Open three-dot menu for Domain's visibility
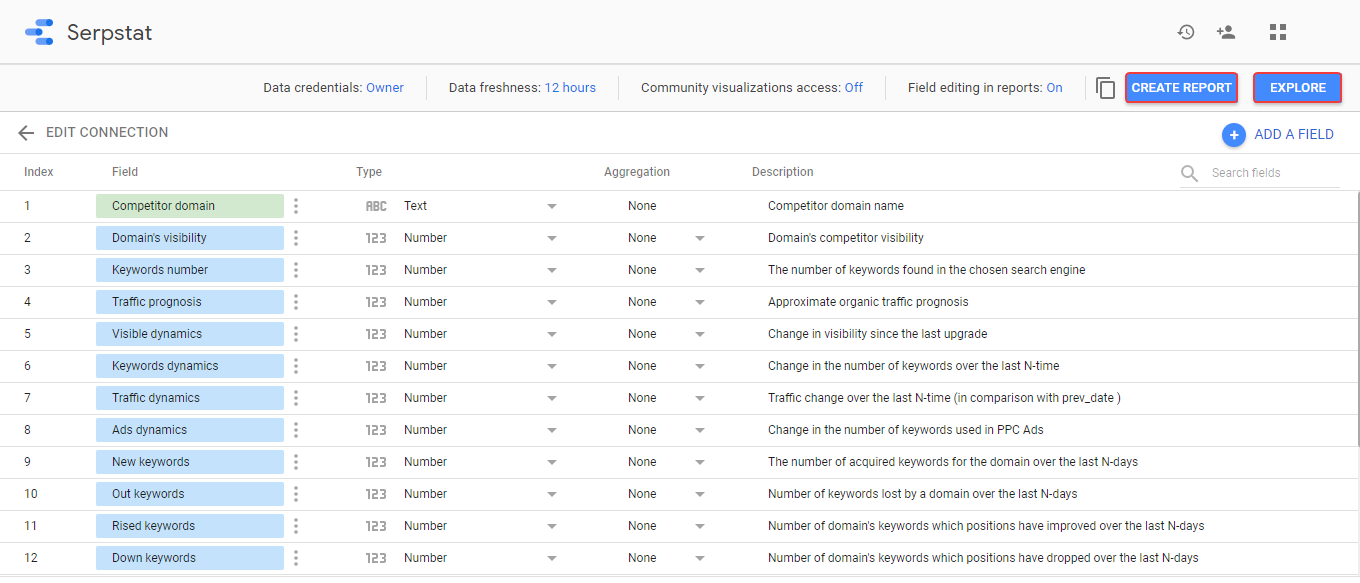 point(296,238)
